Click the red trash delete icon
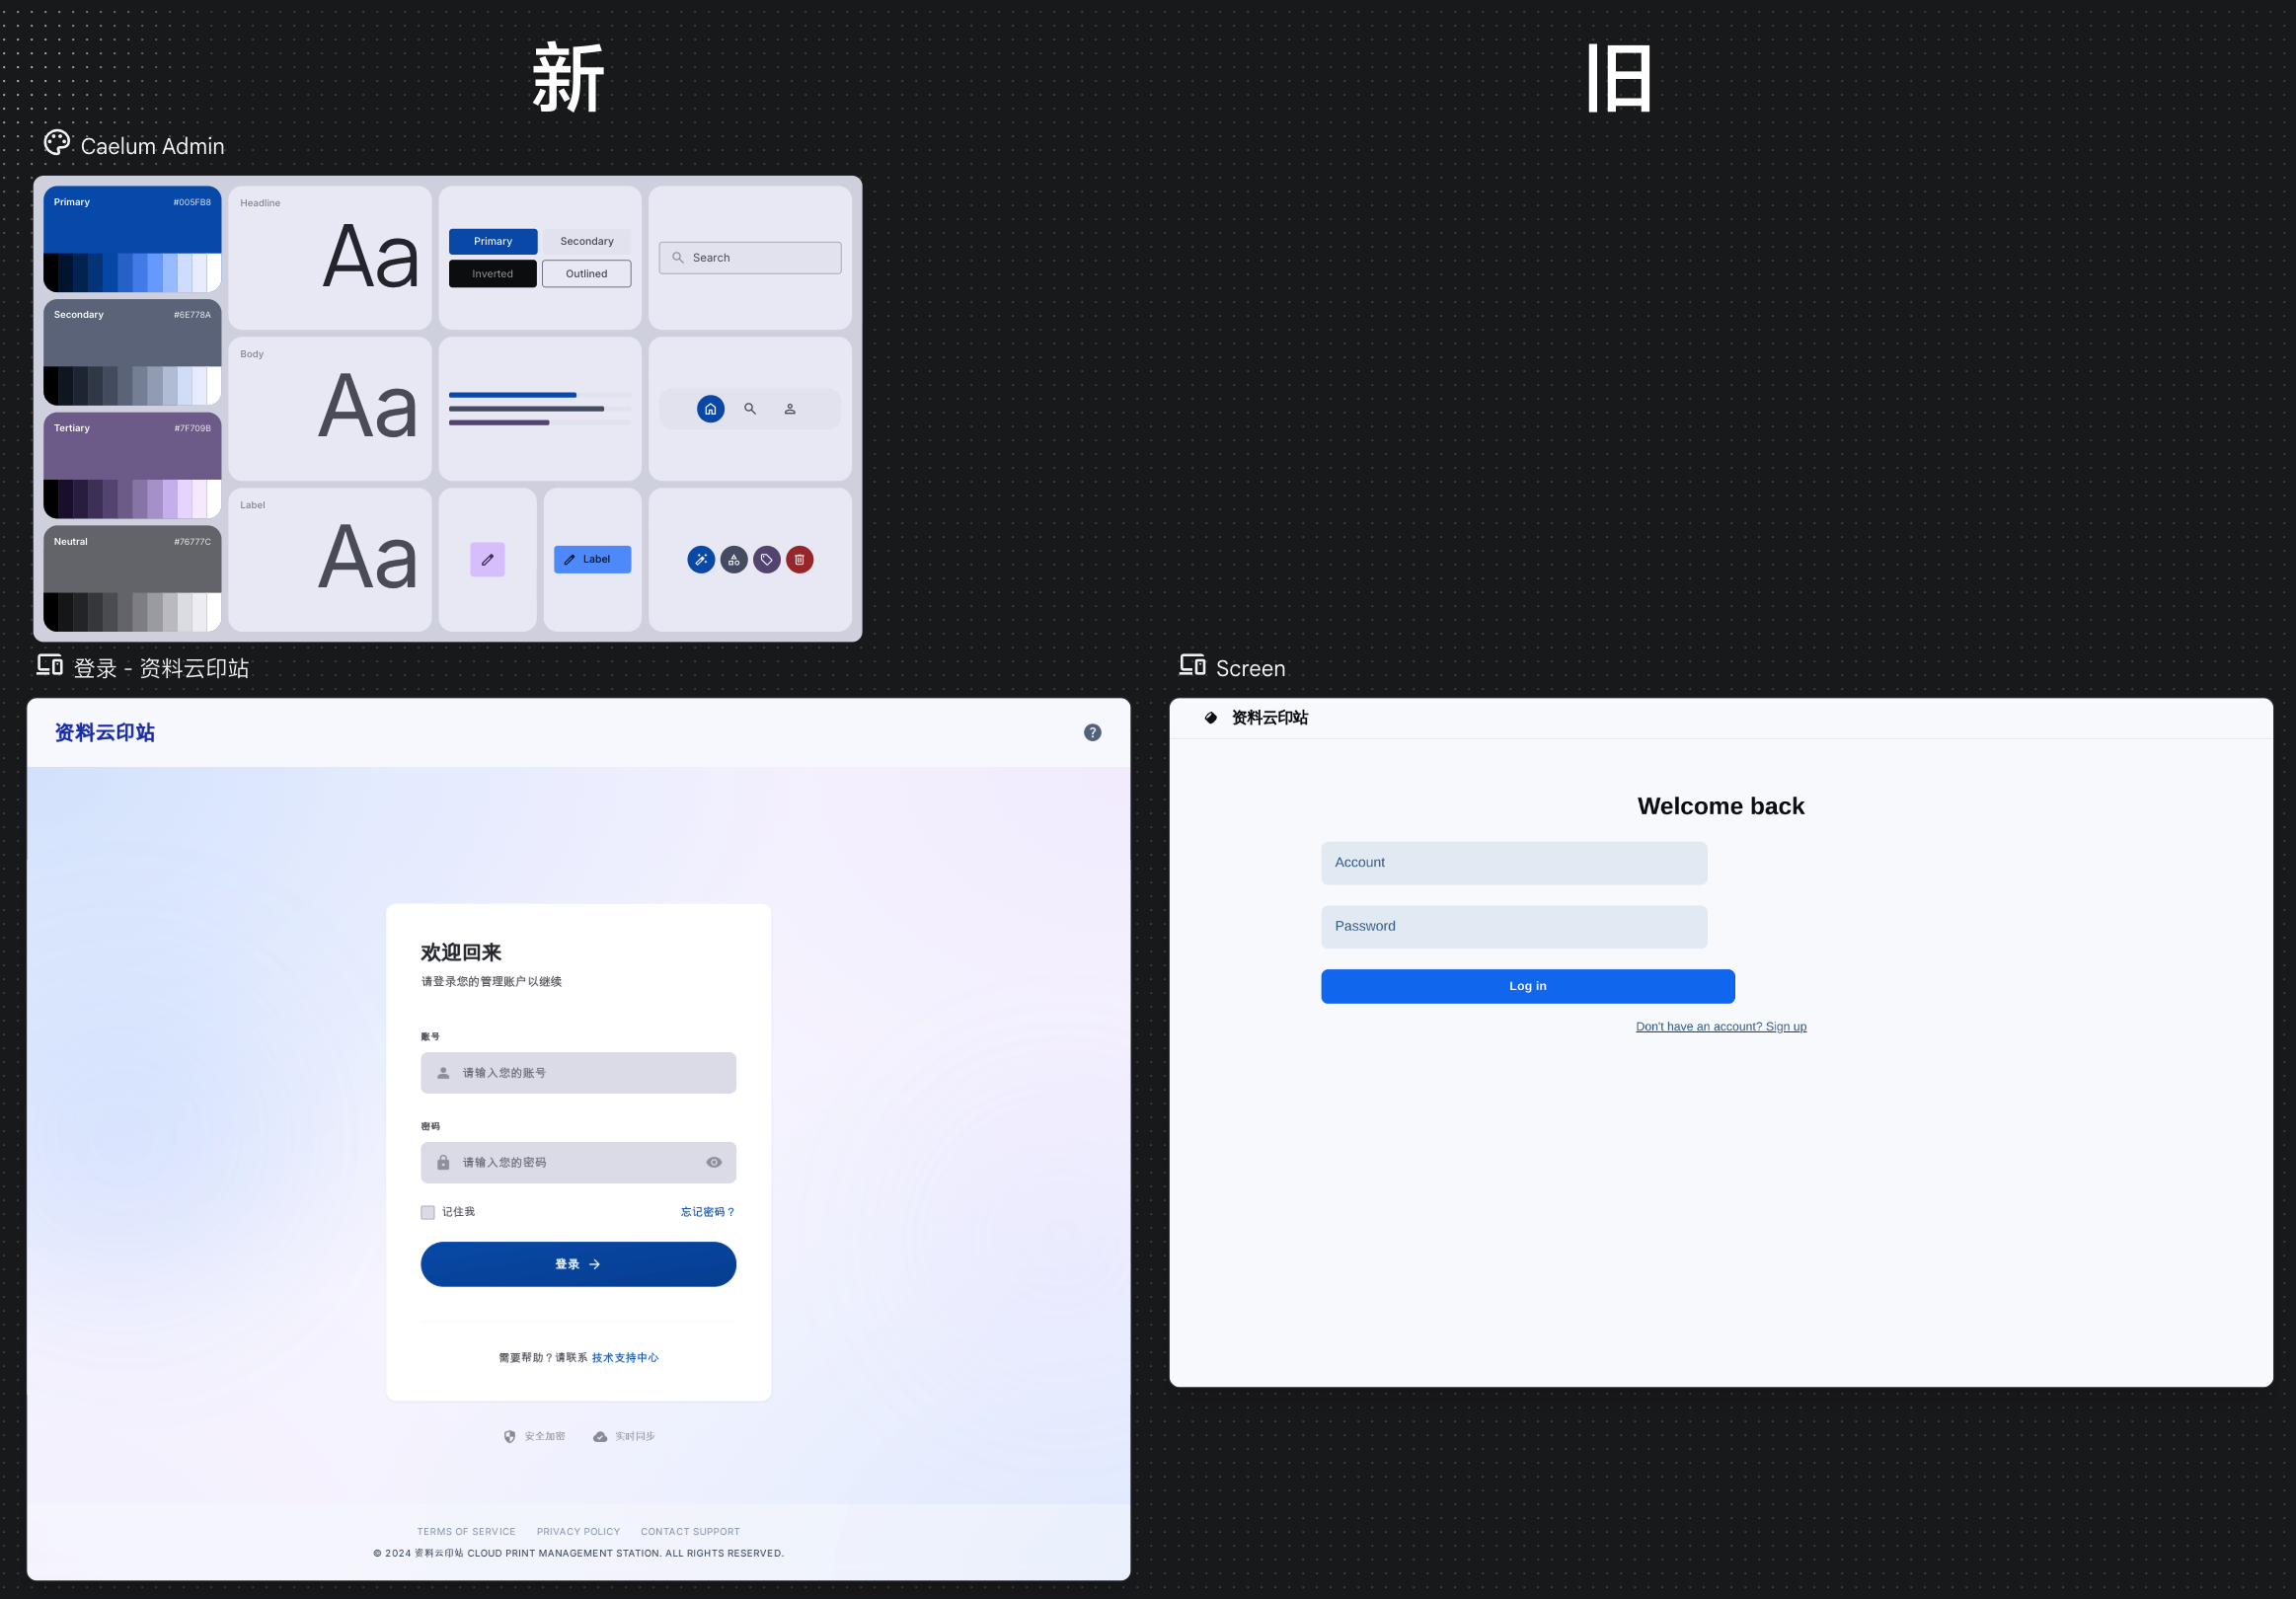Viewport: 2296px width, 1599px height. pos(799,560)
